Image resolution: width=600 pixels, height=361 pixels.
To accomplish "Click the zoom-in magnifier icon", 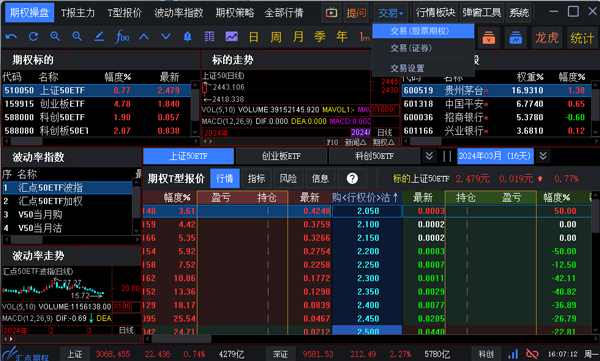I will (55, 37).
